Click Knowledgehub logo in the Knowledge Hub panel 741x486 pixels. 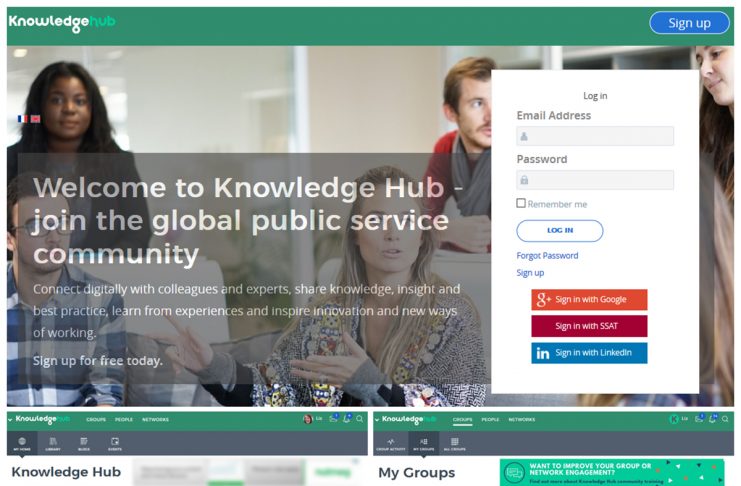point(43,419)
